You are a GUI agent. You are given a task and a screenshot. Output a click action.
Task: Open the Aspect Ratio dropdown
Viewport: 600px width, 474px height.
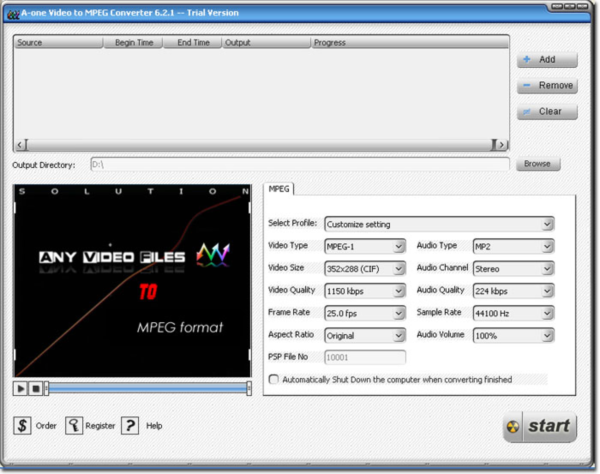[365, 336]
